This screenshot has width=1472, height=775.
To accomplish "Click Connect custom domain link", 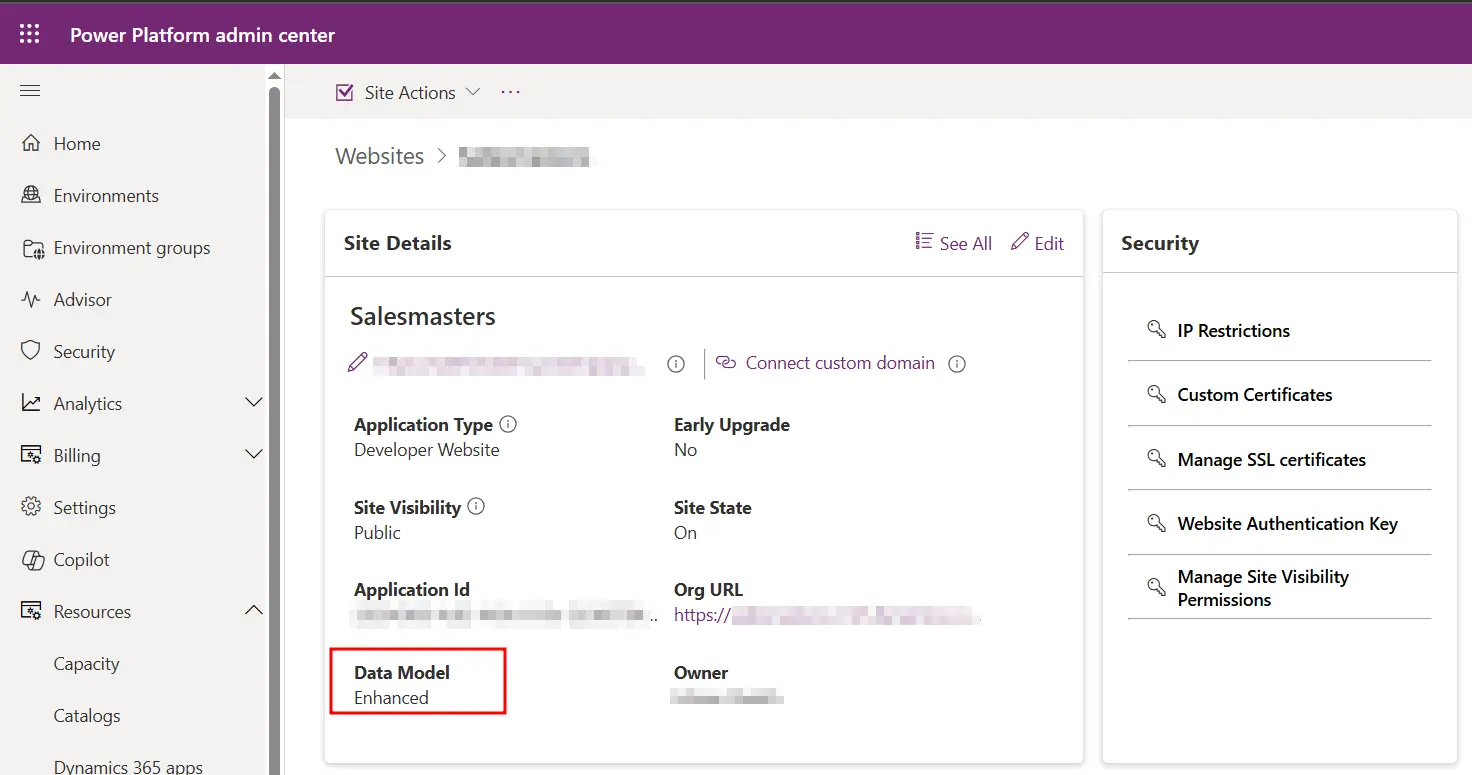I will pyautogui.click(x=840, y=363).
